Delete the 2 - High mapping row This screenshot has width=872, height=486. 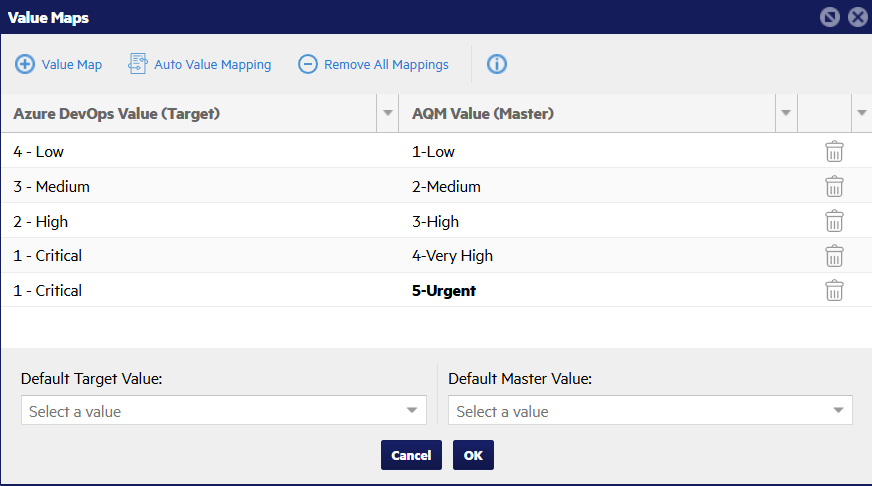point(834,222)
